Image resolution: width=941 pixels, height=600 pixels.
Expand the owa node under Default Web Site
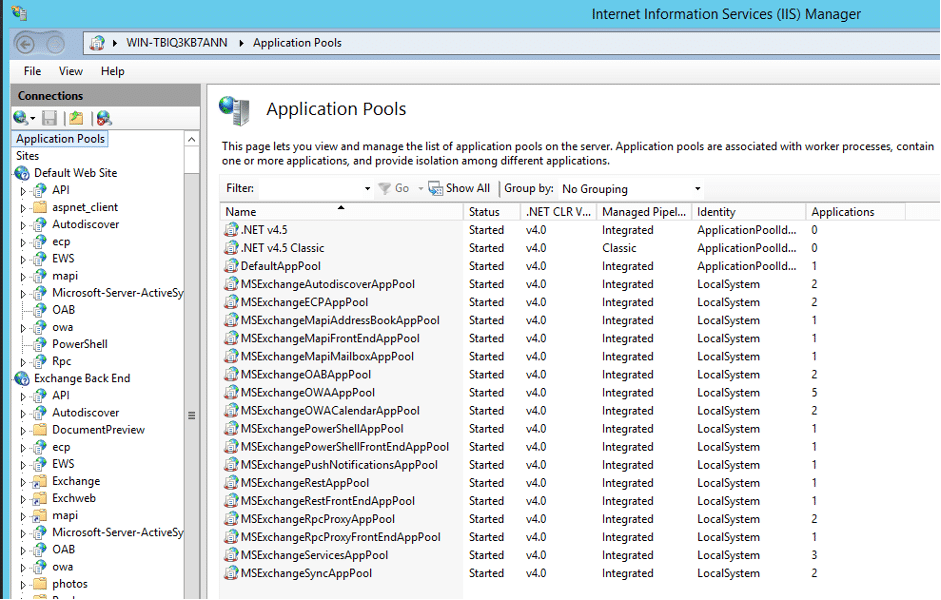pos(23,328)
